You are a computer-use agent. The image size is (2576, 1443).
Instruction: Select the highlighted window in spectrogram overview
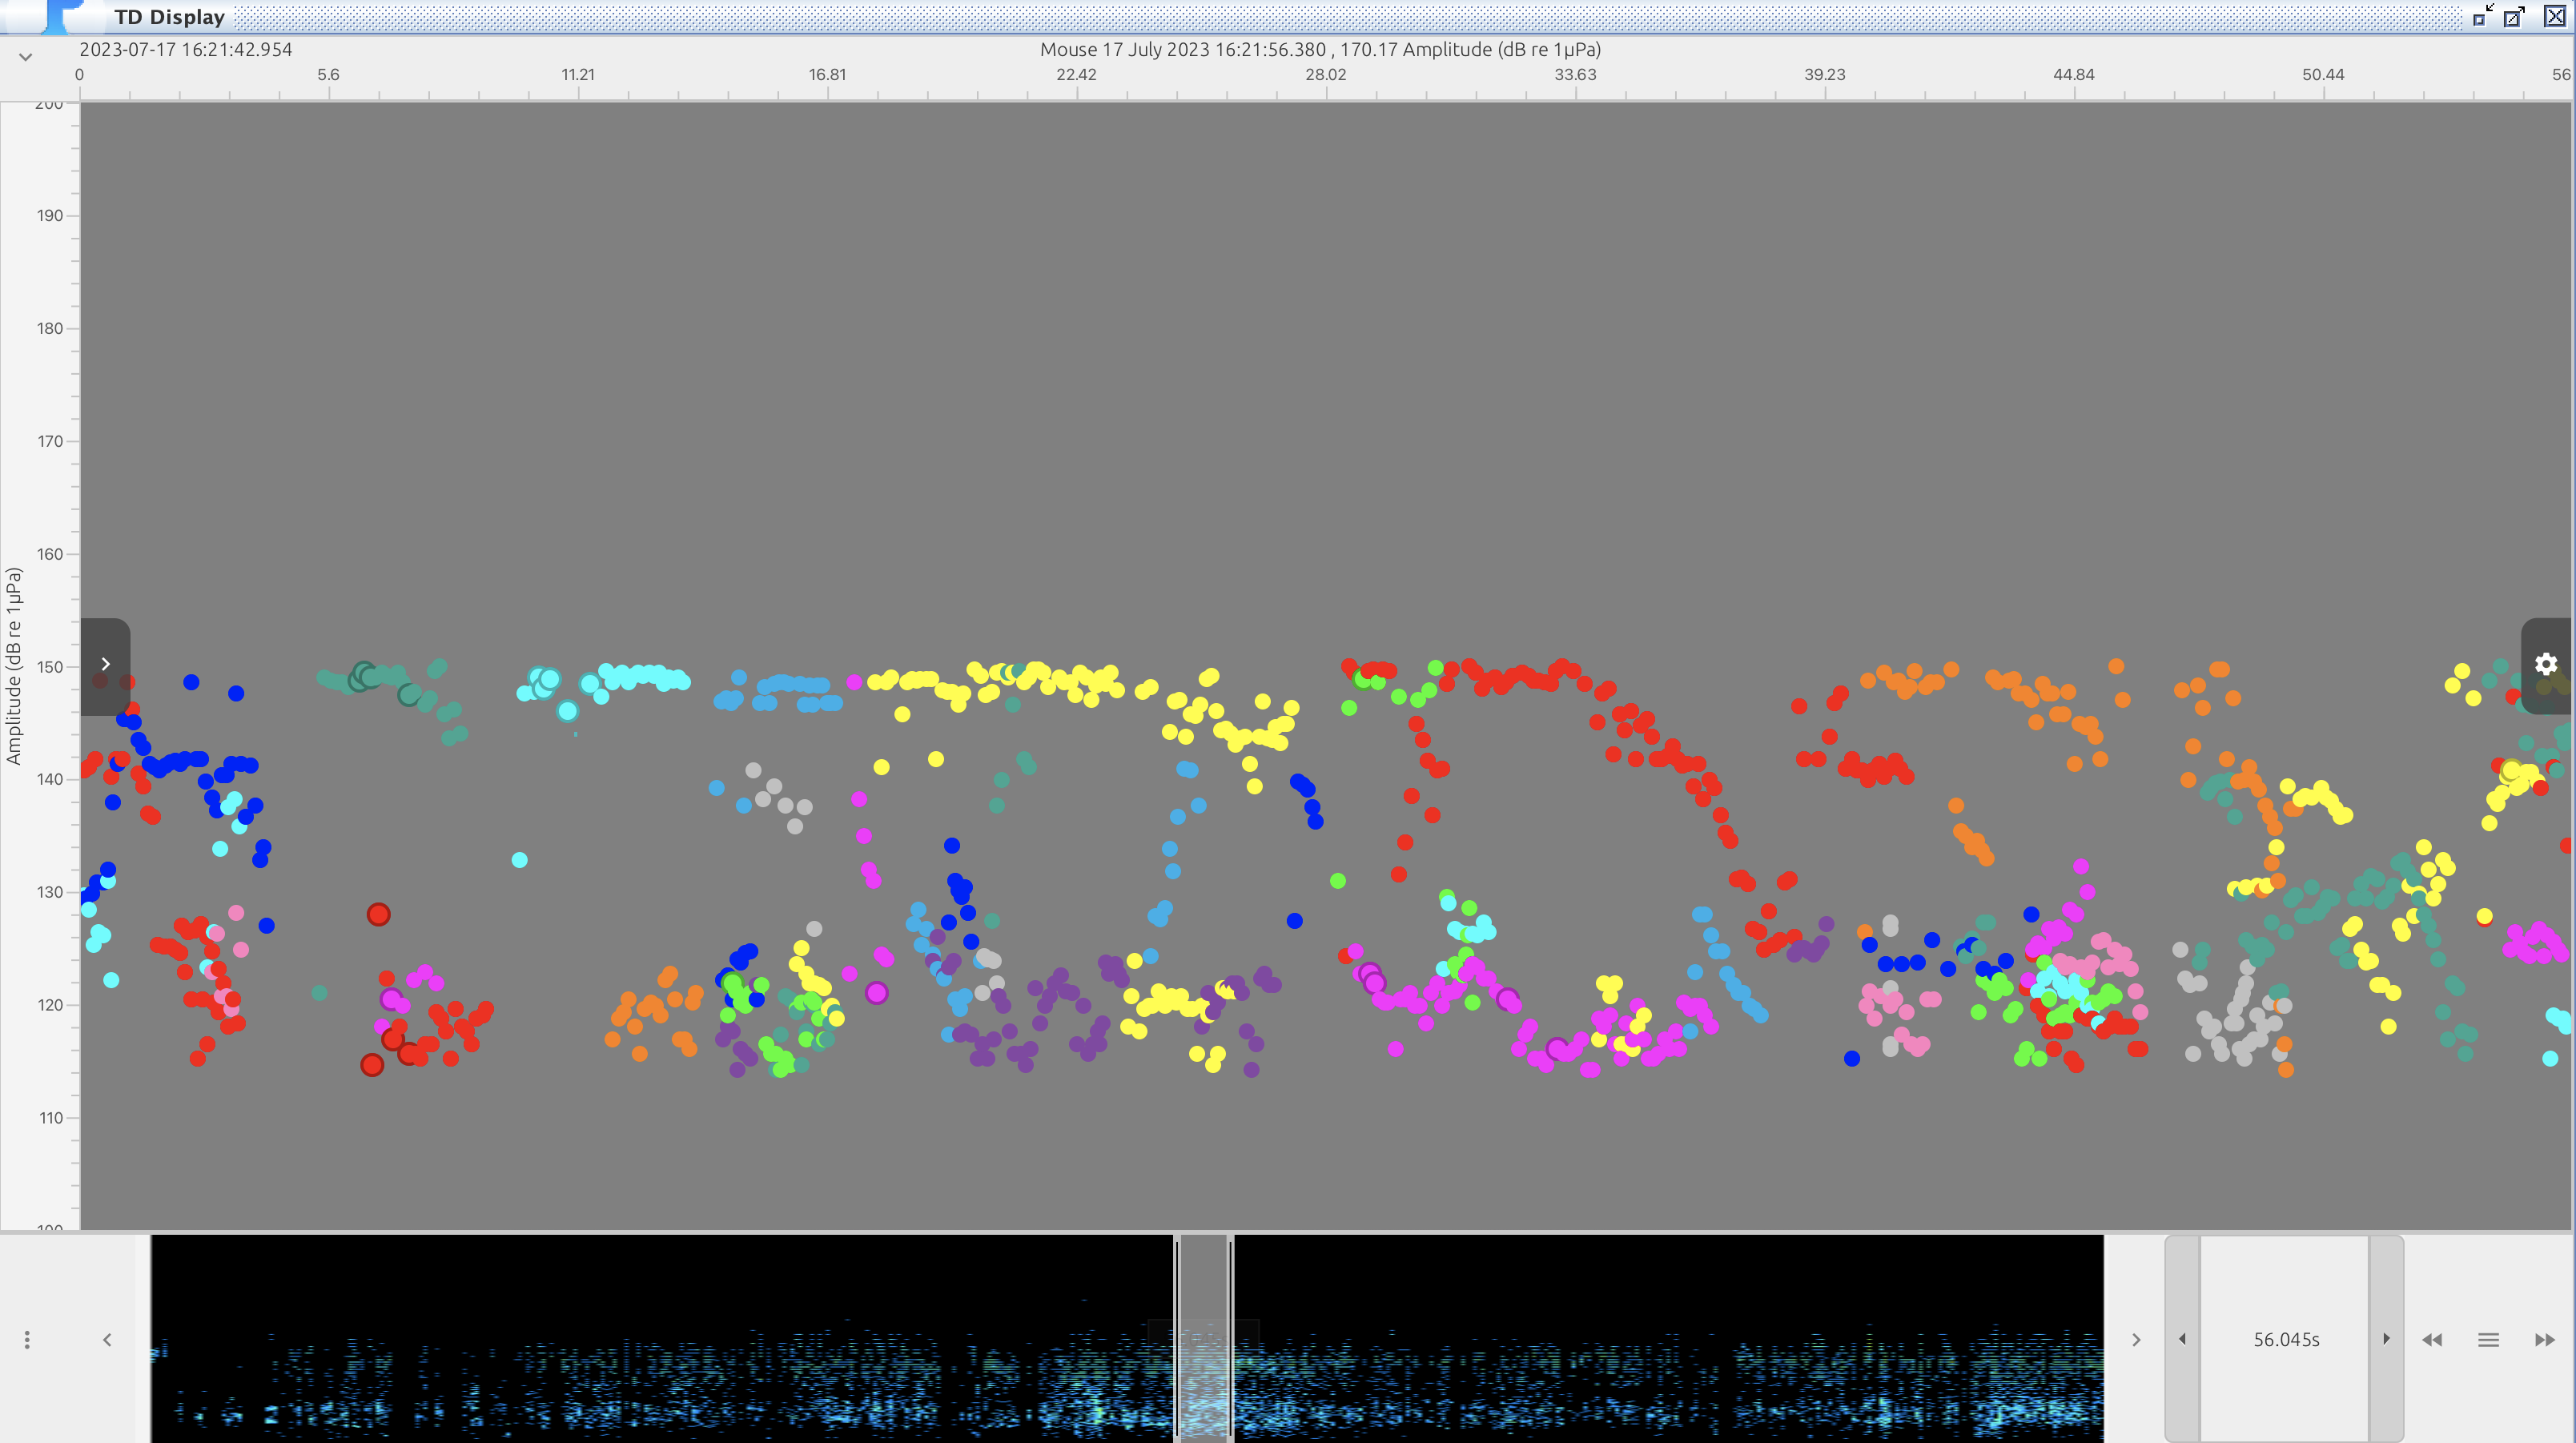1204,1339
